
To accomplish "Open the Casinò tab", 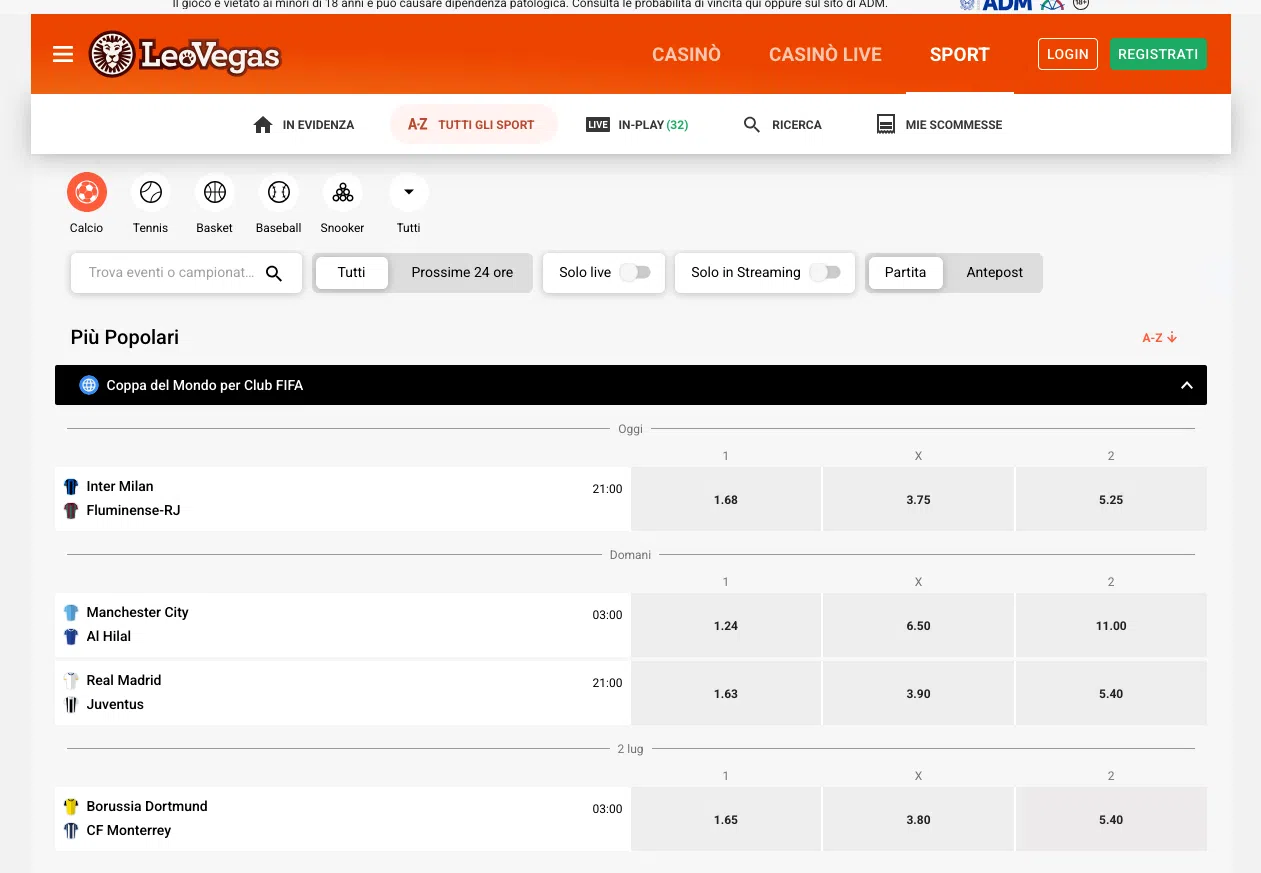I will 687,55.
